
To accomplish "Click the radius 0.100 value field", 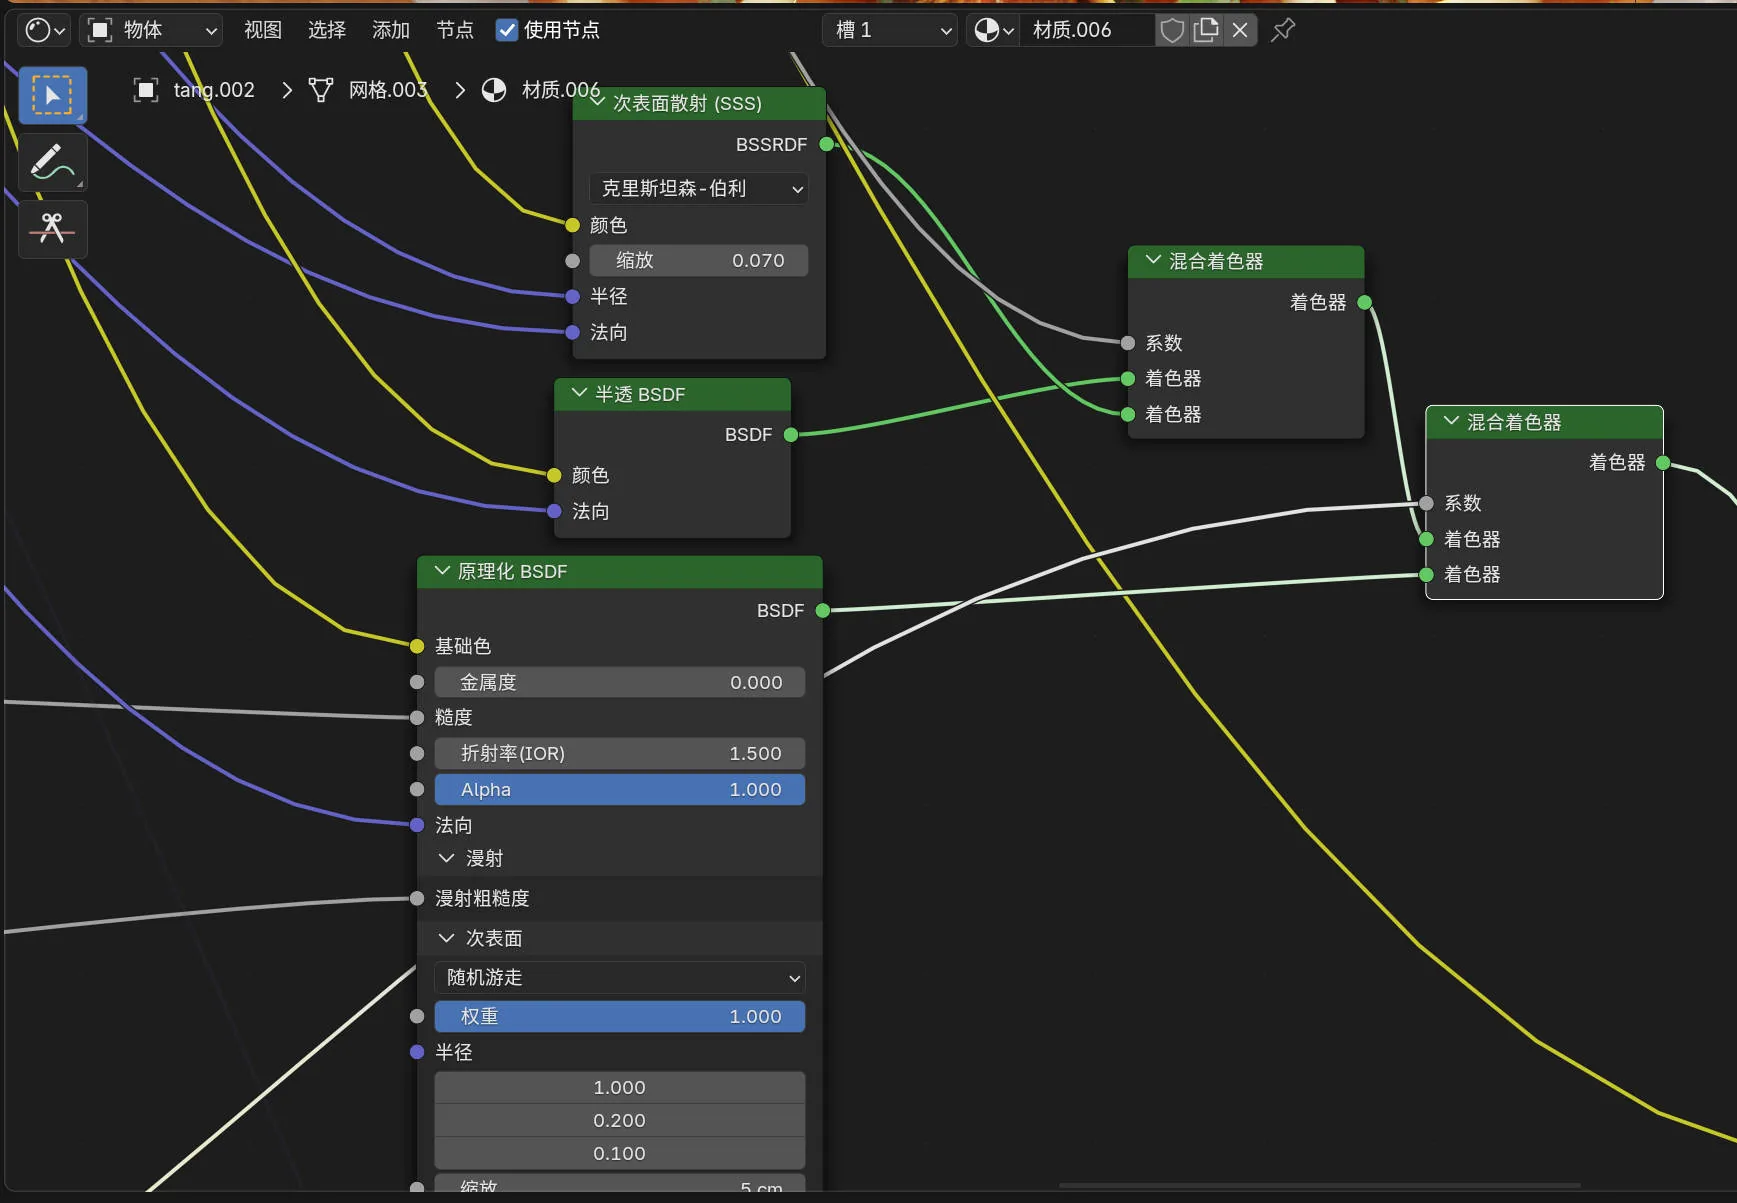I will pyautogui.click(x=620, y=1153).
